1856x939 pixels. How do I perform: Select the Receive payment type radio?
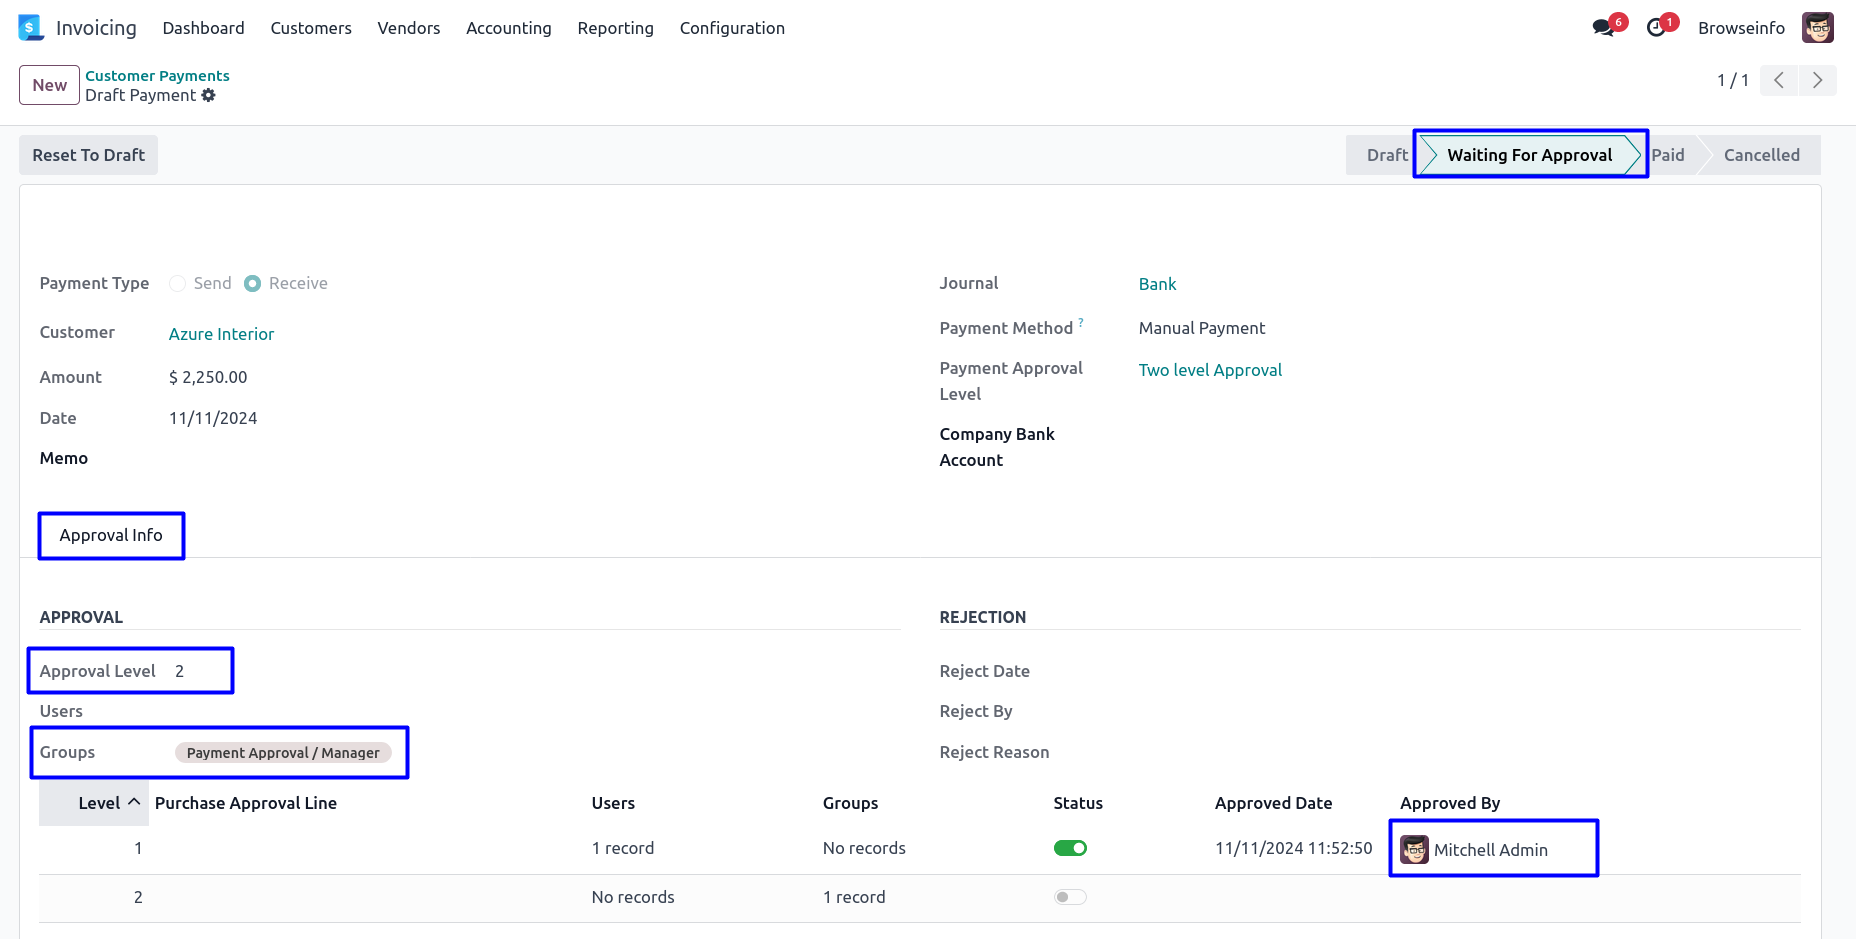tap(253, 283)
